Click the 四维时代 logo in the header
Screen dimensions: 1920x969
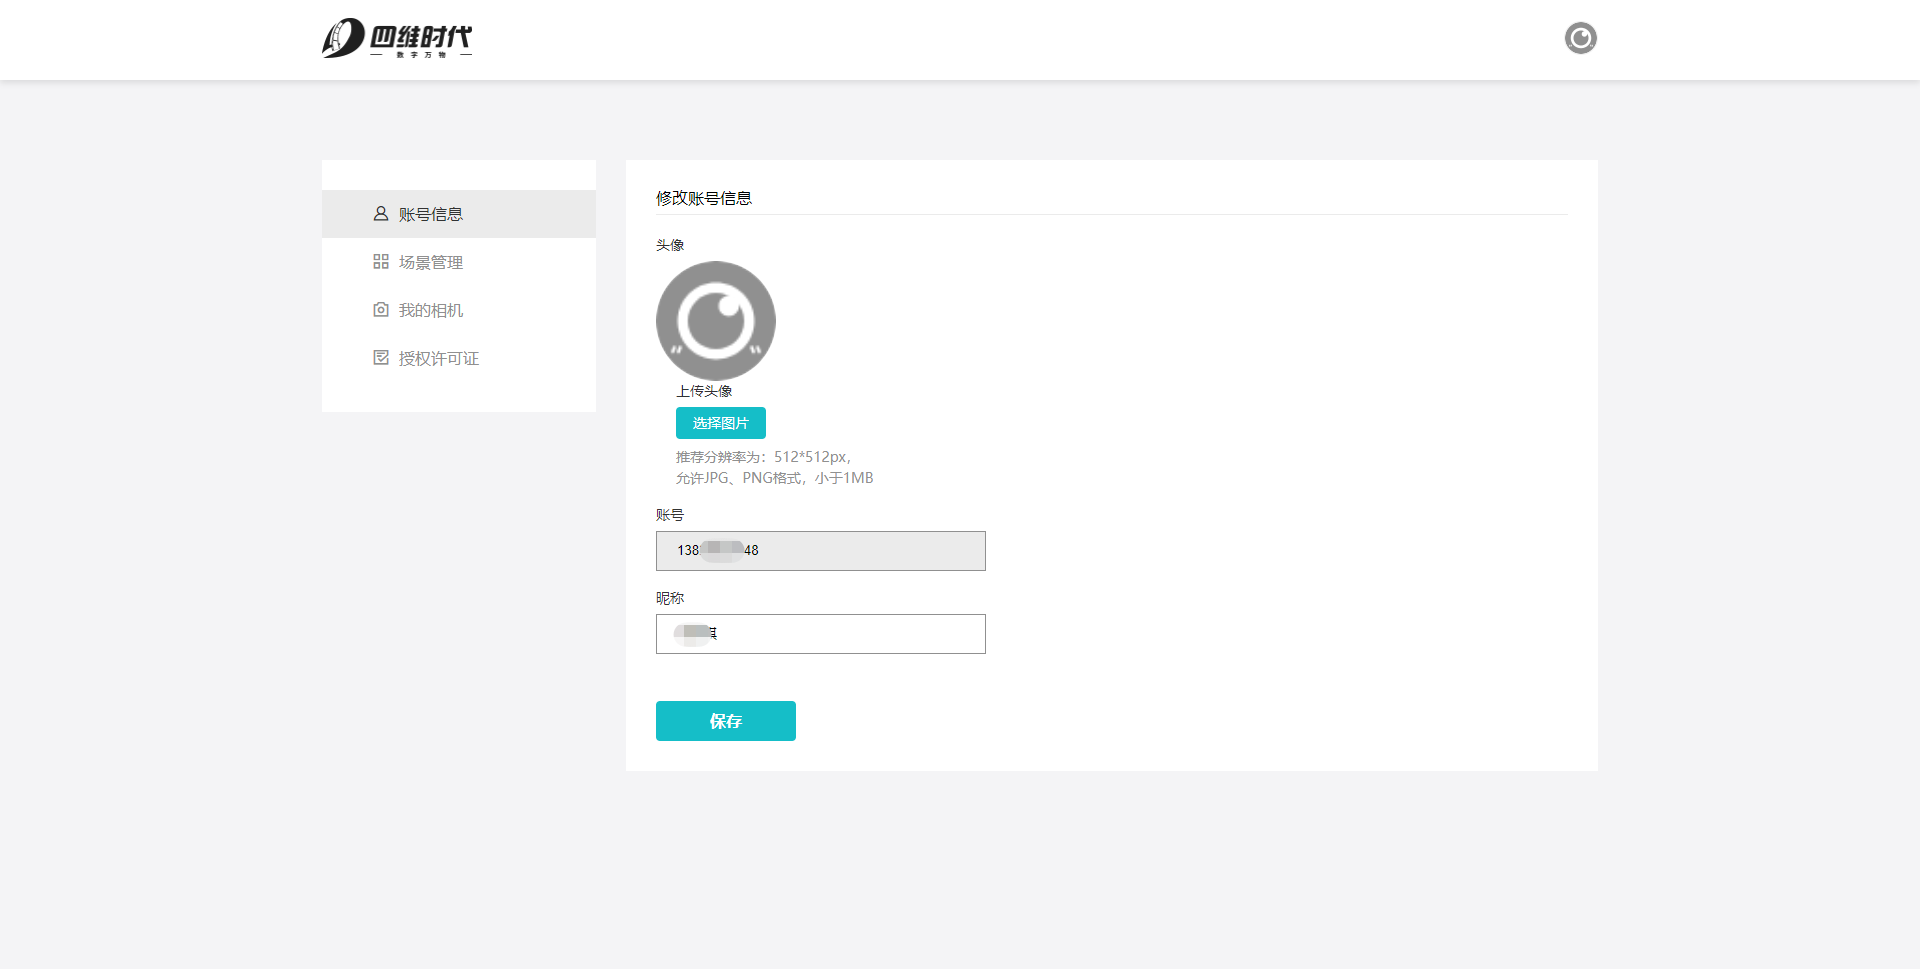coord(397,39)
